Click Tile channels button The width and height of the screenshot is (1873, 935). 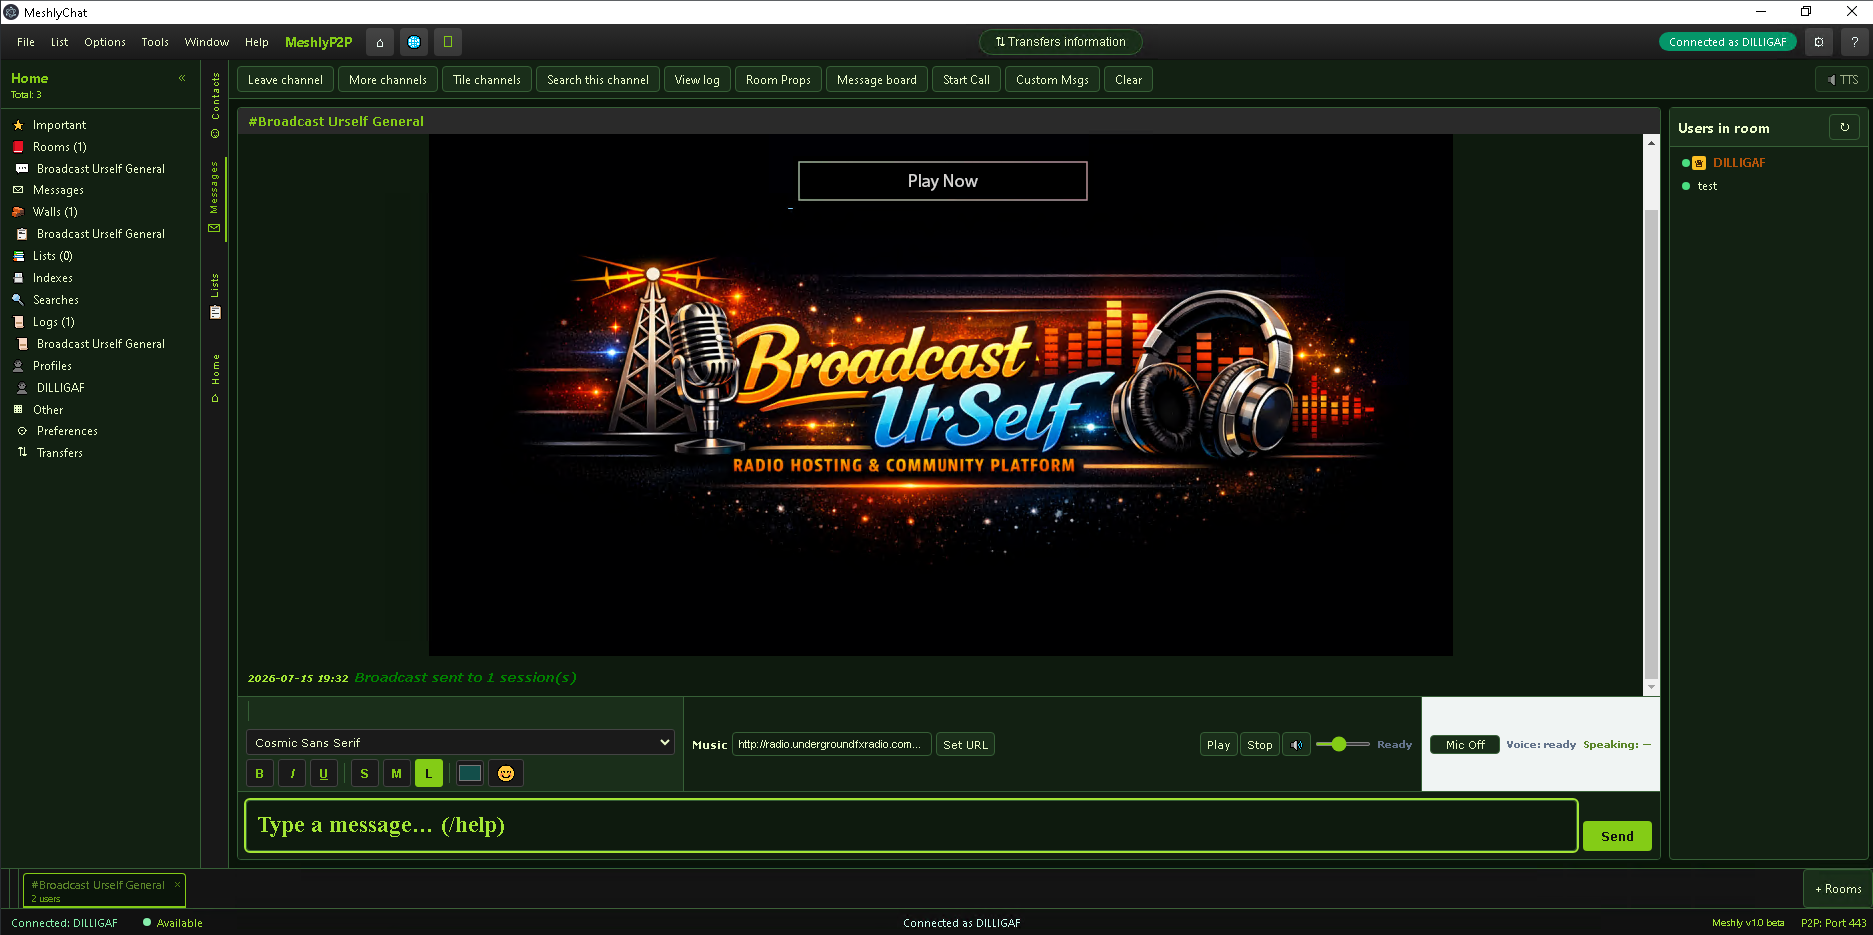(x=487, y=80)
